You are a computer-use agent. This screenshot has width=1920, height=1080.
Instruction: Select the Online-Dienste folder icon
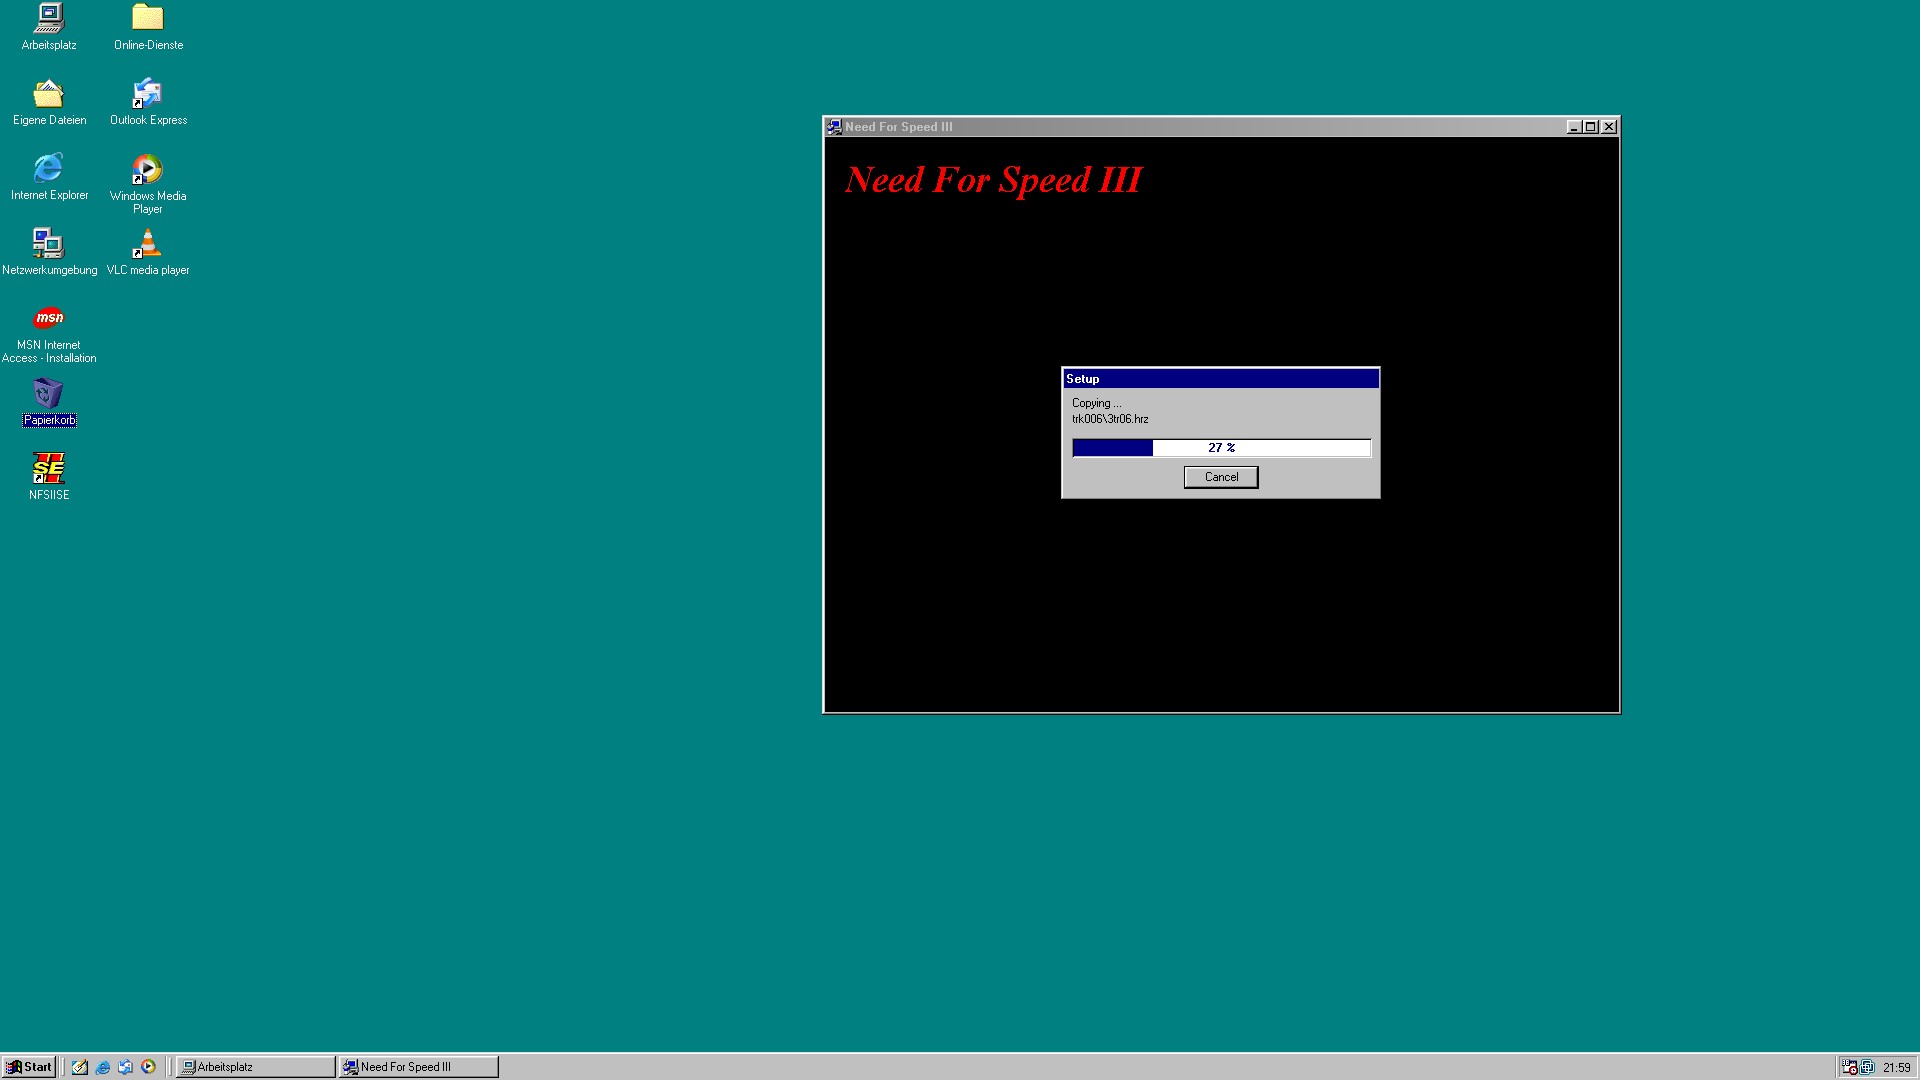pyautogui.click(x=147, y=19)
